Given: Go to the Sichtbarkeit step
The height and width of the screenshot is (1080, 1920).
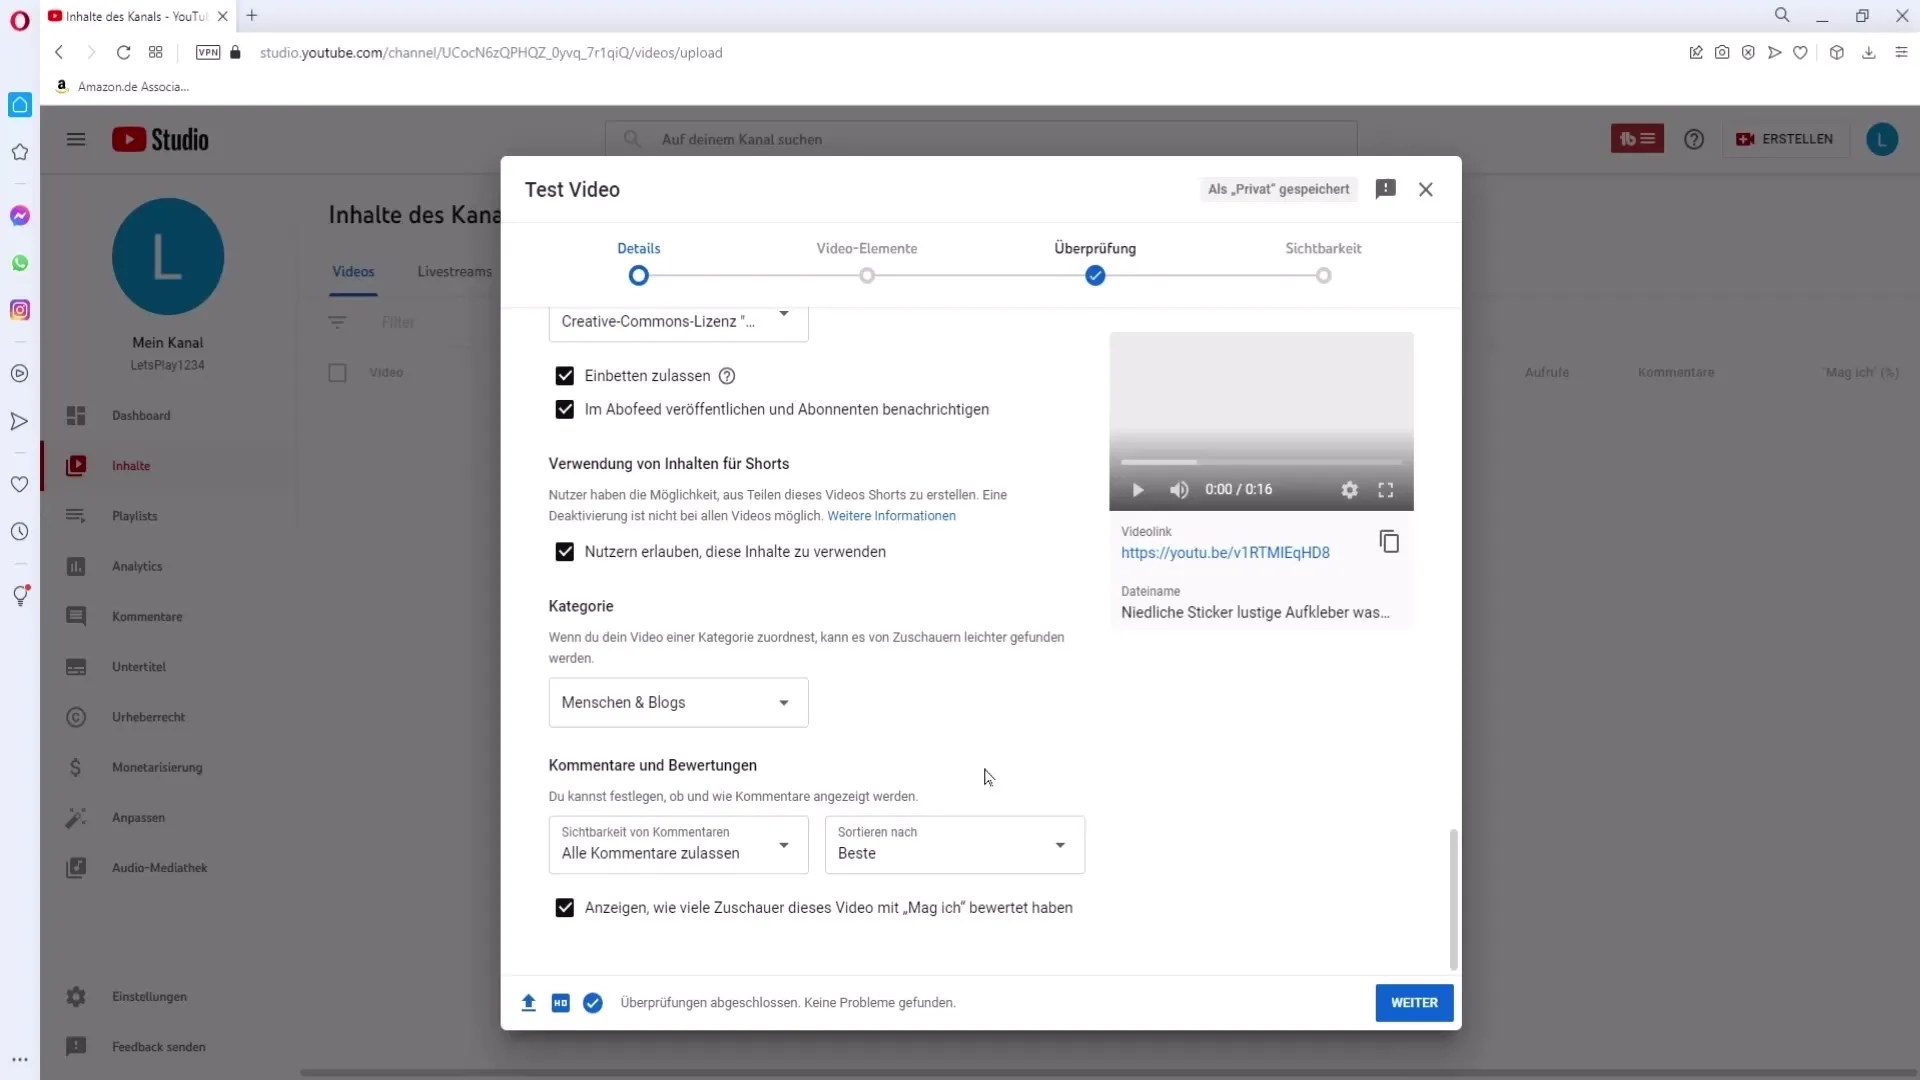Looking at the screenshot, I should point(1323,262).
